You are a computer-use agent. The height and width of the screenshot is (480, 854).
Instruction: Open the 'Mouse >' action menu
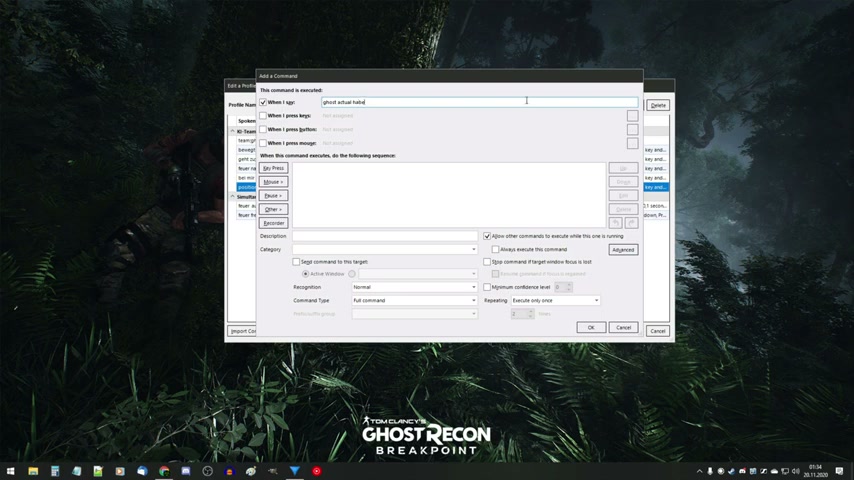pos(273,181)
